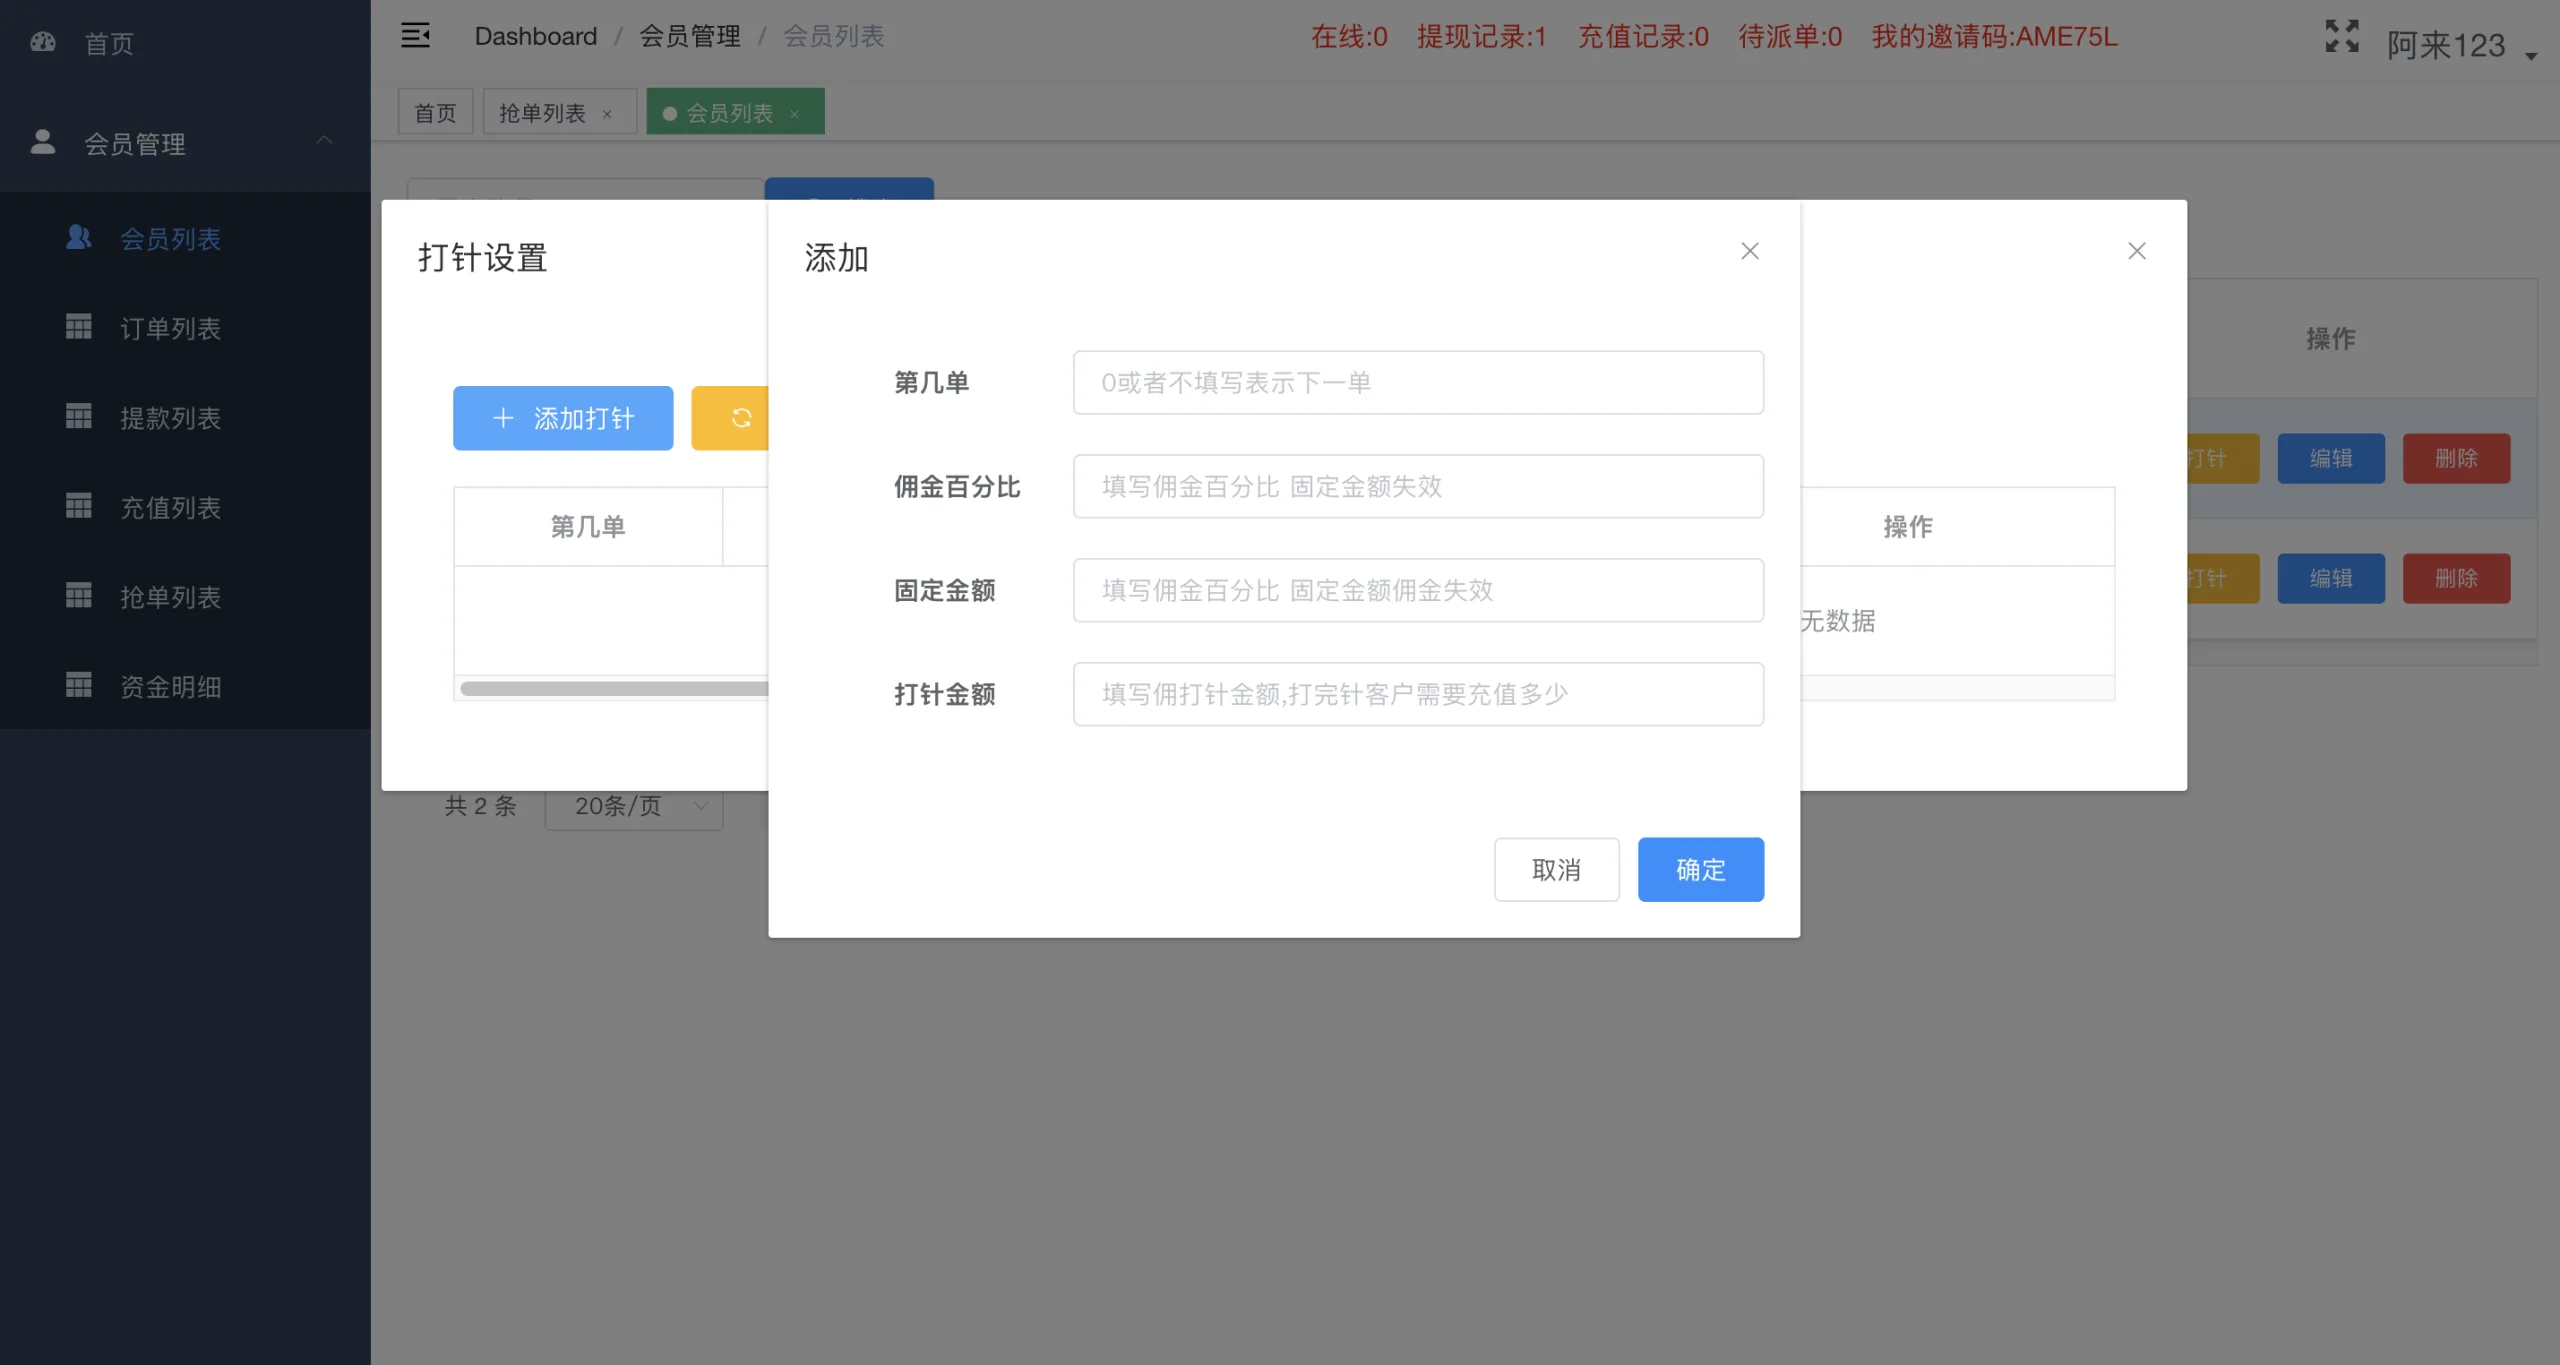Screen dimensions: 2560x1365
Task: Click the 添加打针 button
Action: (x=562, y=418)
